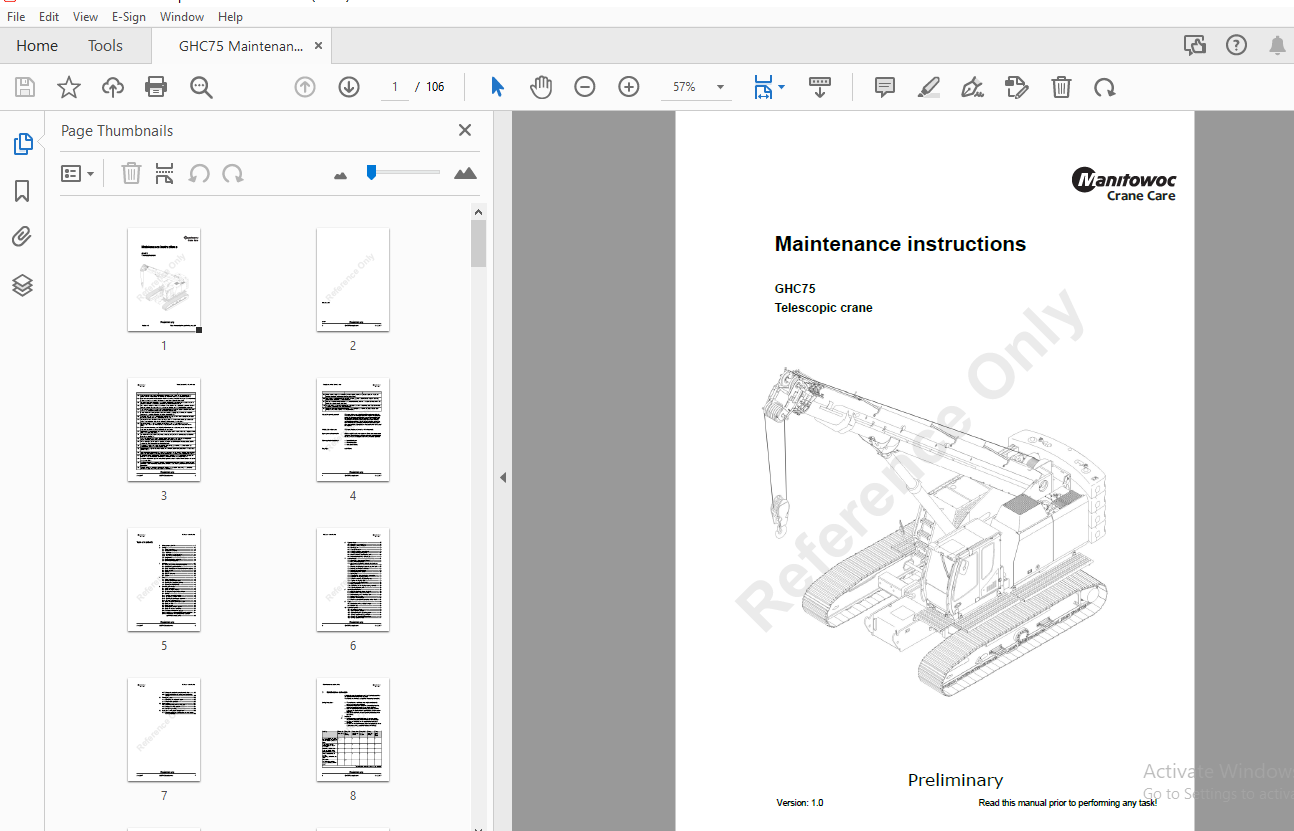Viewport: 1294px width, 831px height.
Task: Delete selected thumbnail pages trash icon
Action: pos(131,174)
